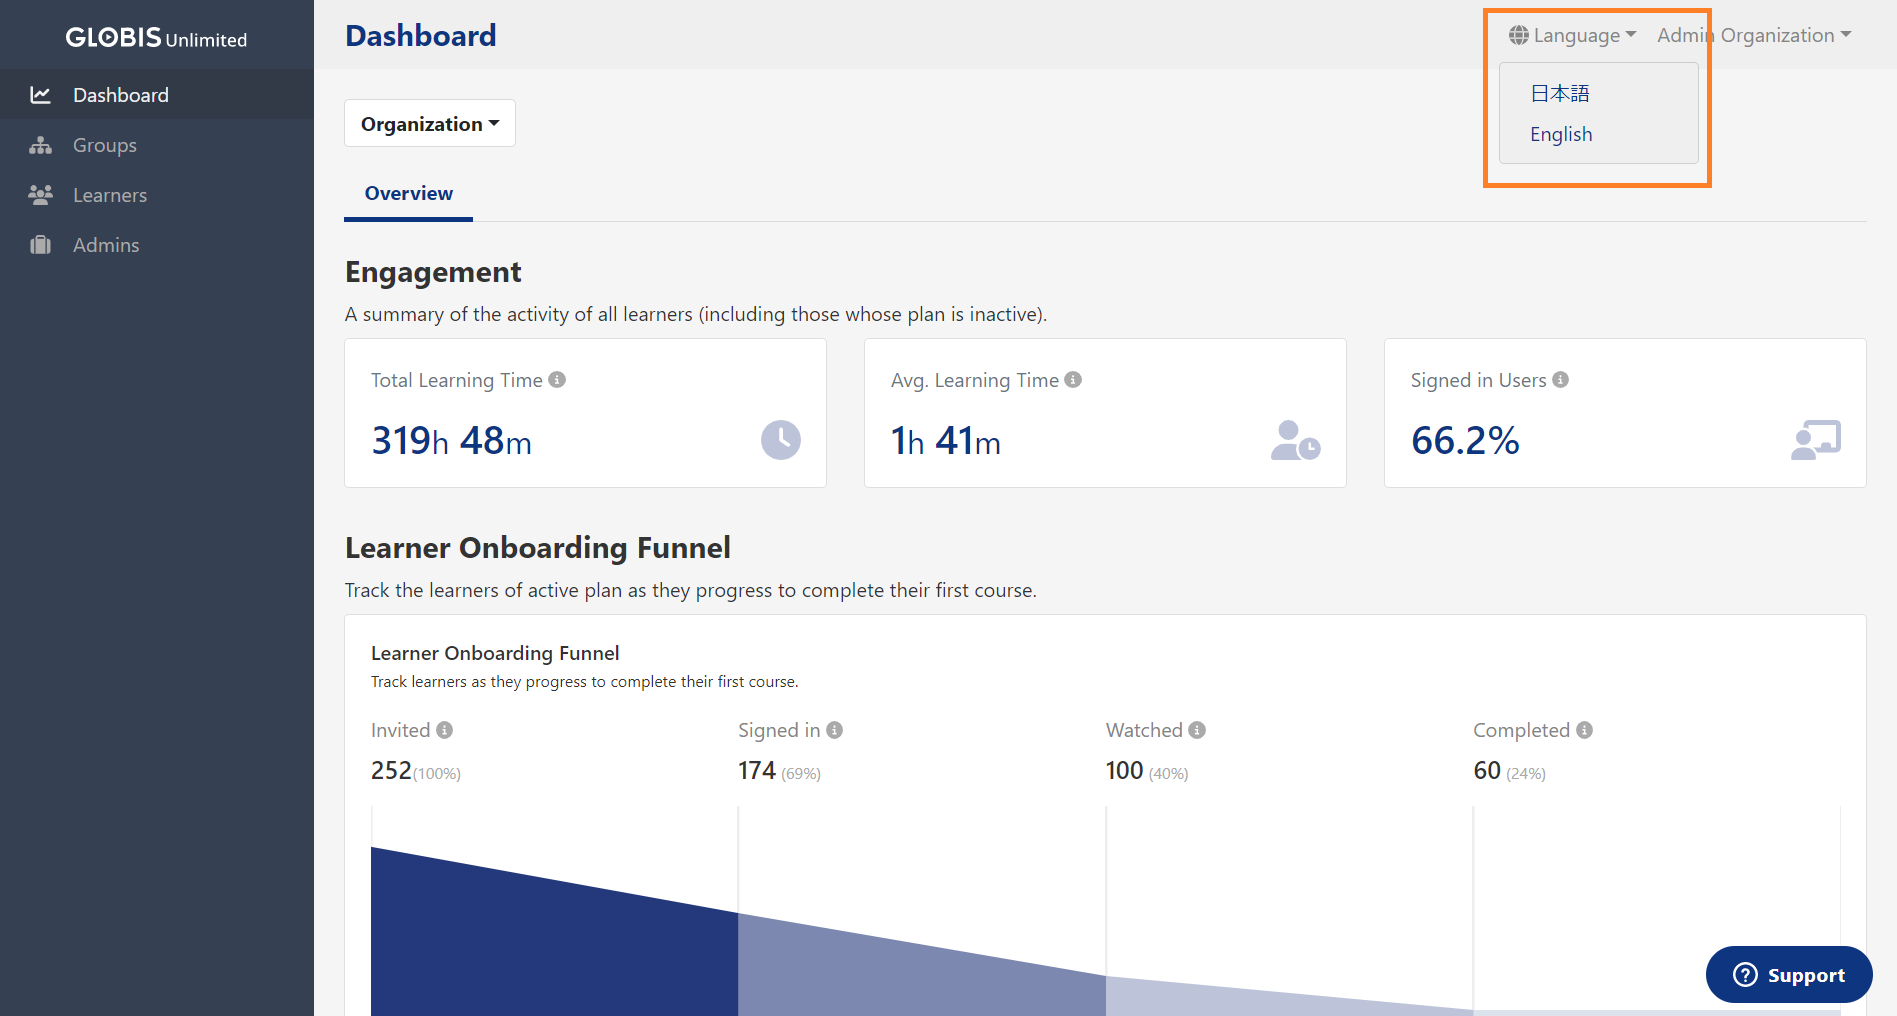Select 日本語 from the language menu
Viewport: 1897px width, 1016px height.
[x=1560, y=93]
